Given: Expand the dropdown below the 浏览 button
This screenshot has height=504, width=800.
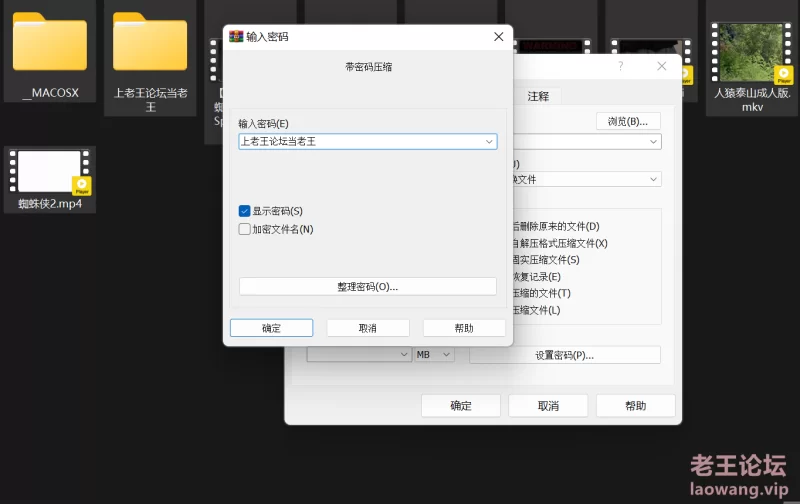Looking at the screenshot, I should [653, 142].
